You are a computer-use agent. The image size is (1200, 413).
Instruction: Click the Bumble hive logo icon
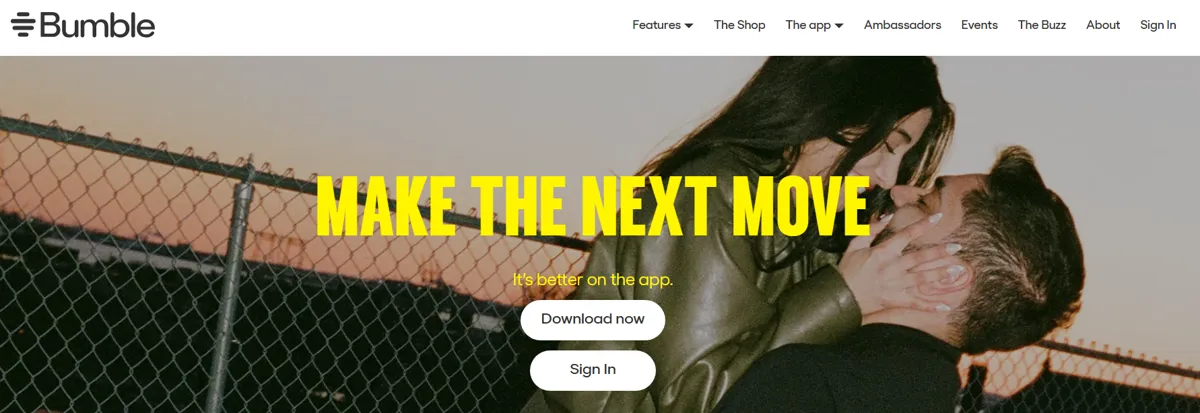click(x=23, y=24)
